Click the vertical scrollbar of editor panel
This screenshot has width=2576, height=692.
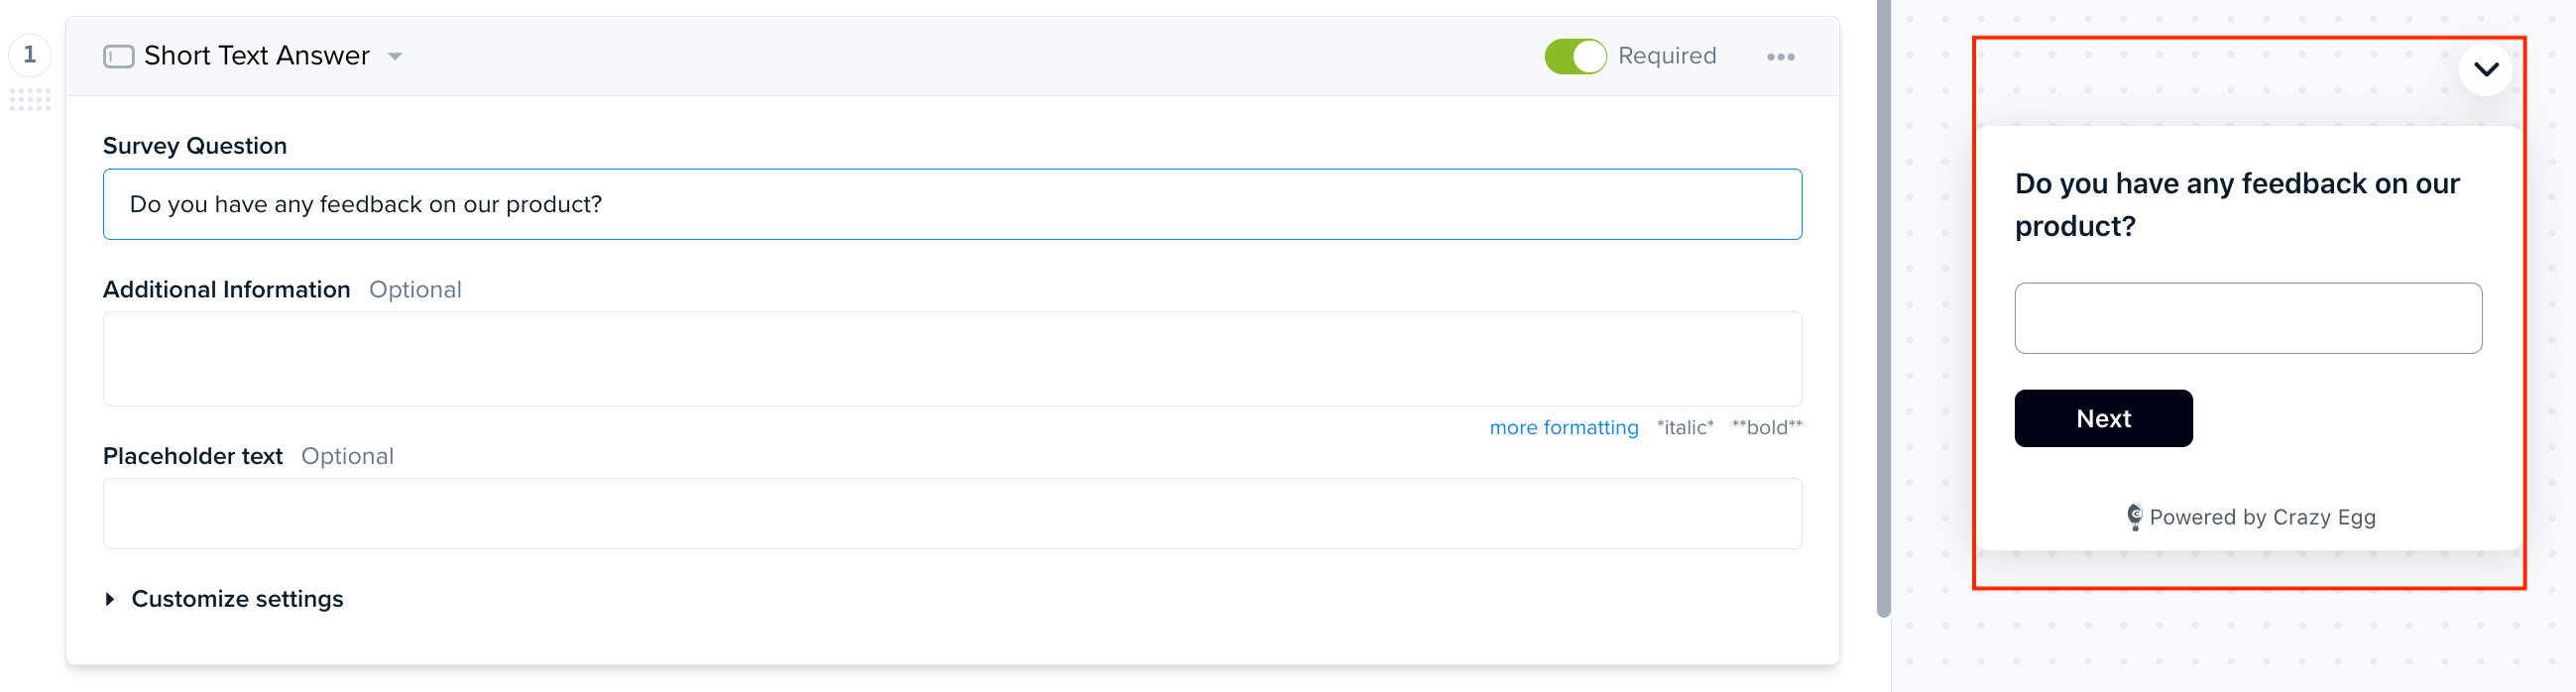1884,310
